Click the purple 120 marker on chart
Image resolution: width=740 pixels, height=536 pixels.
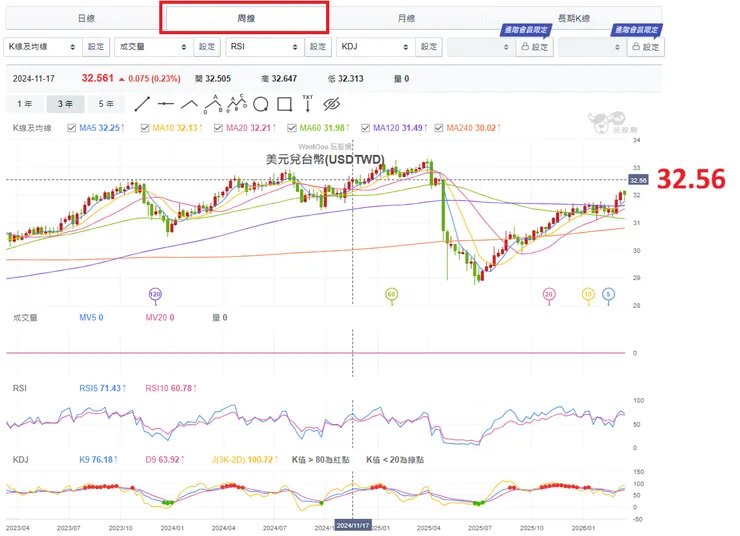pyautogui.click(x=155, y=294)
